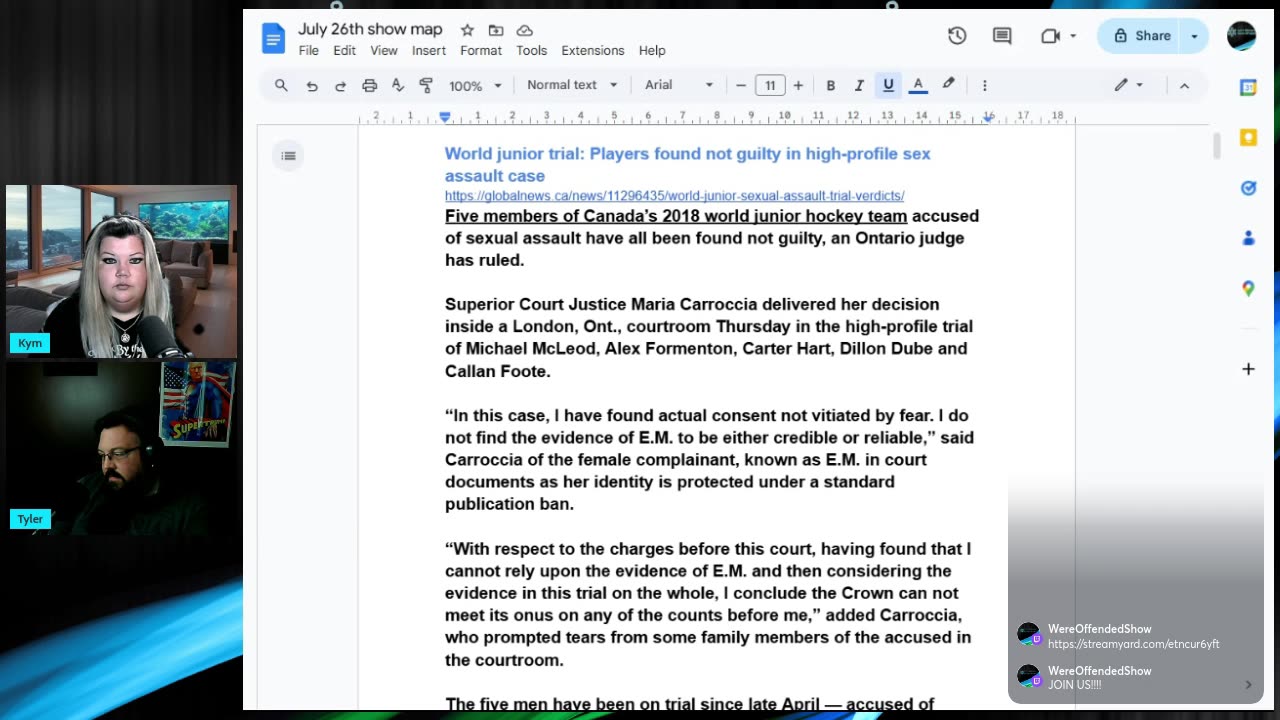Viewport: 1280px width, 720px height.
Task: Click right indent marker on ruler
Action: coord(988,118)
